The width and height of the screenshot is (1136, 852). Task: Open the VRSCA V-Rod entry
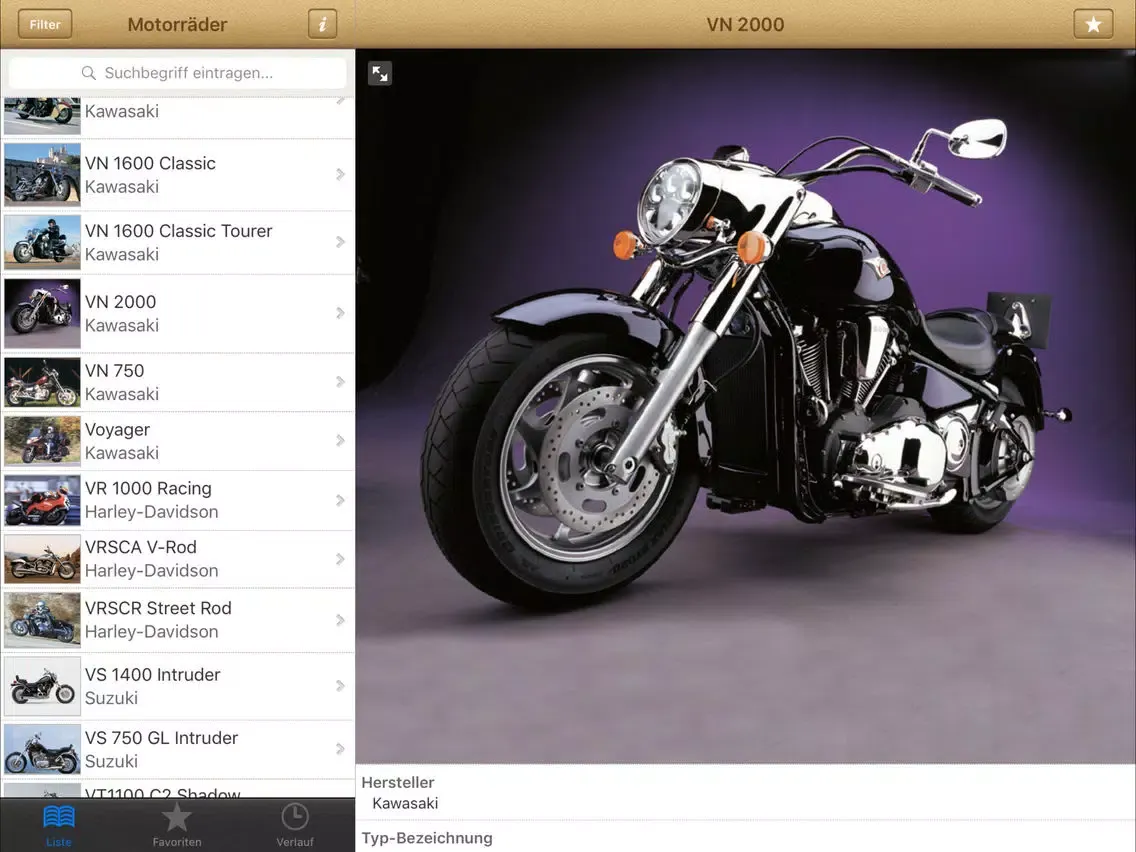coord(178,559)
